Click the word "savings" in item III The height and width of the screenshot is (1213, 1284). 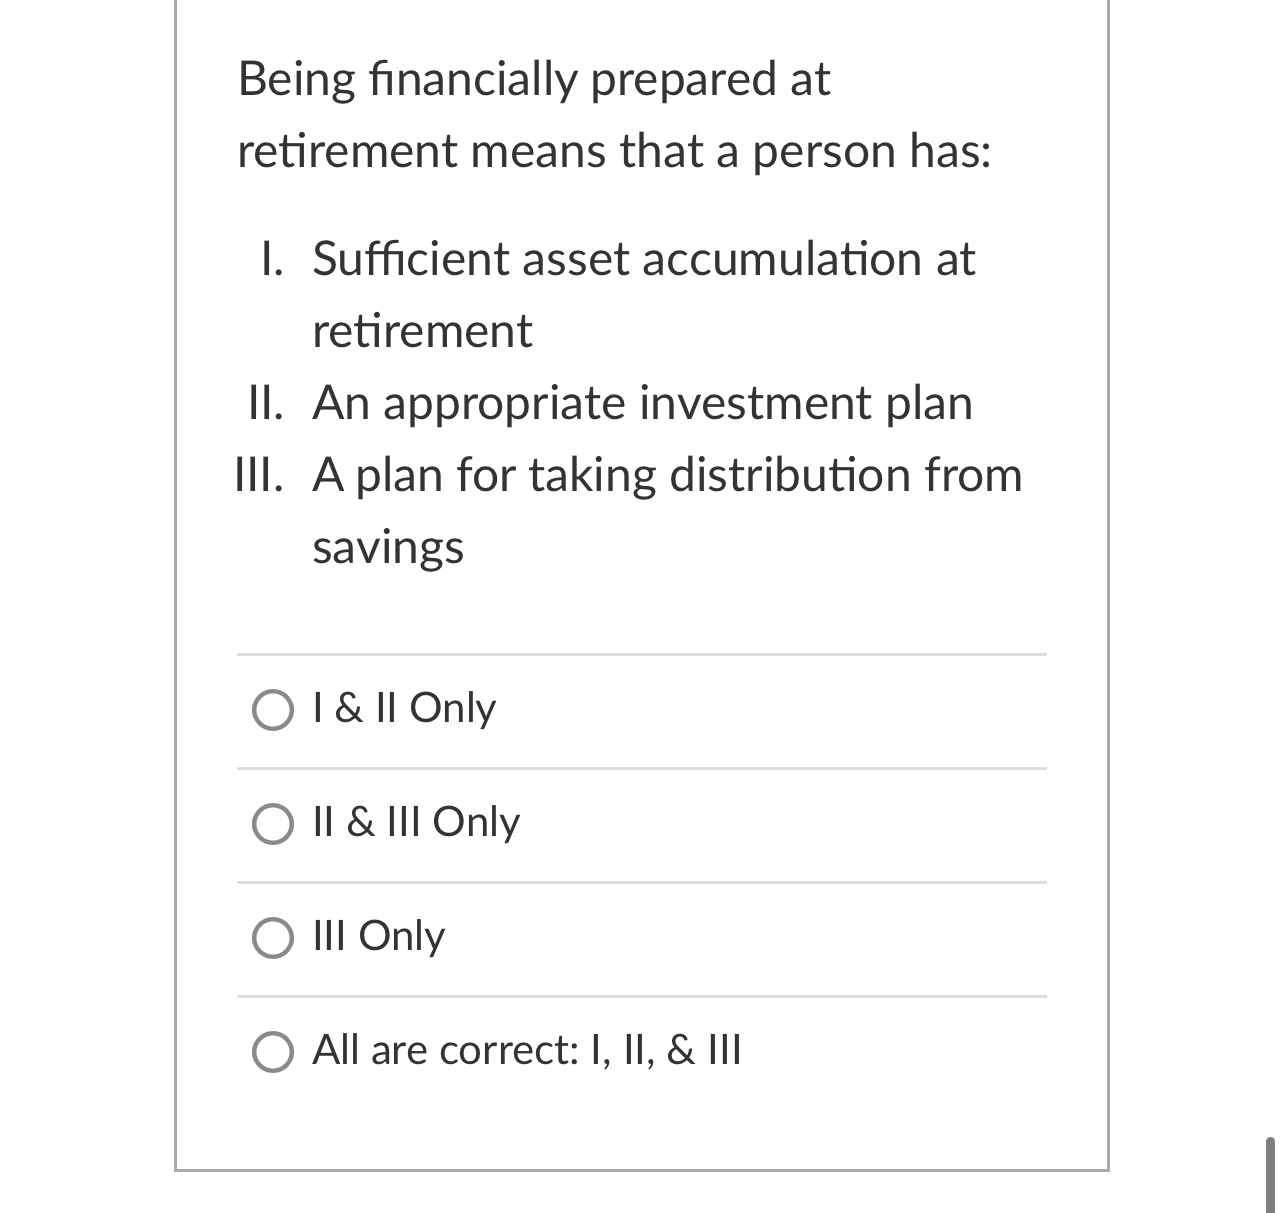(x=388, y=546)
